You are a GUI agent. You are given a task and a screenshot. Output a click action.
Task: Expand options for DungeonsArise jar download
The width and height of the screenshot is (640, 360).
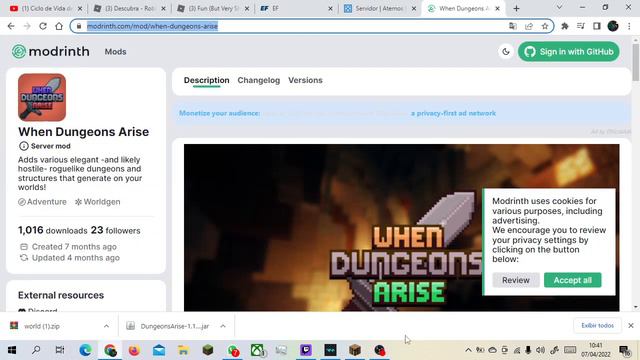click(x=223, y=326)
